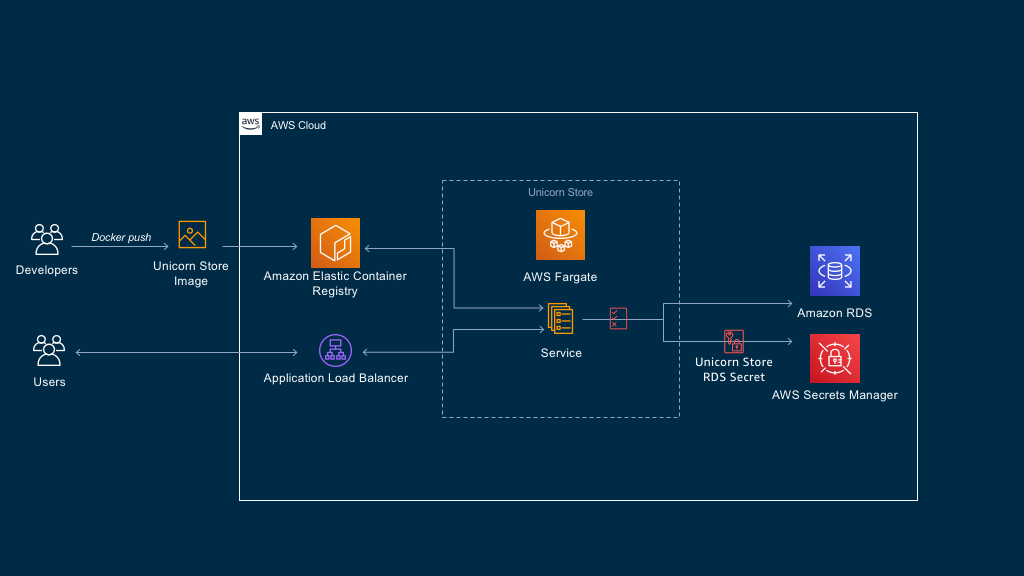Select the "Unicorn Store" group title
Screen dimensions: 1024x576
coord(560,193)
